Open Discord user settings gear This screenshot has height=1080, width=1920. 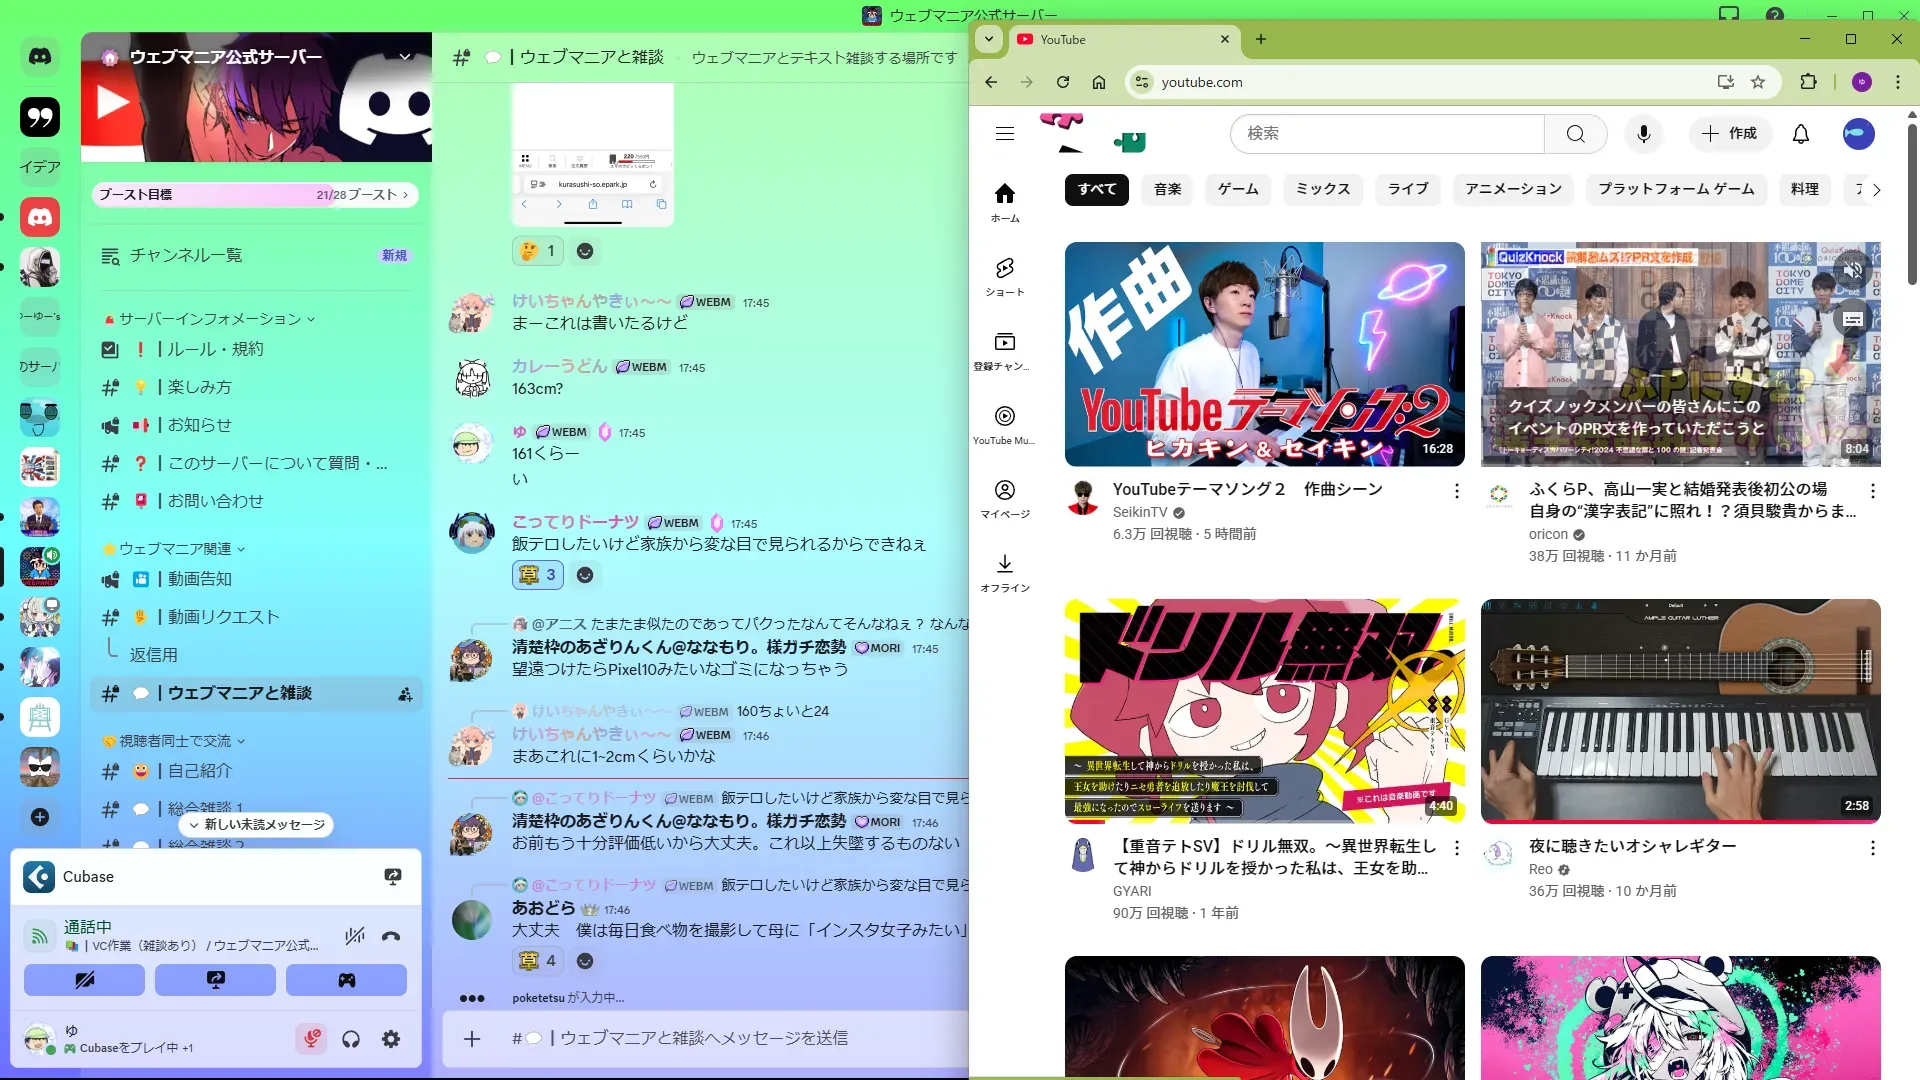(391, 1039)
